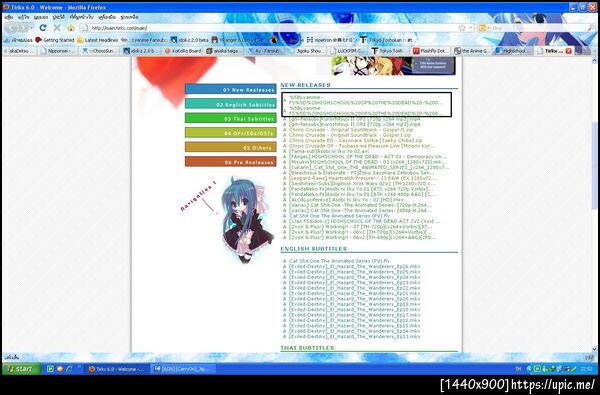Open the Tokyo Toshokan bookmark in bookmarks bar

388,40
